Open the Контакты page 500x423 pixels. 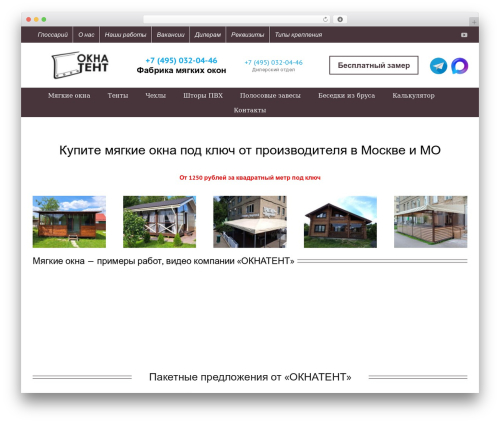(250, 110)
